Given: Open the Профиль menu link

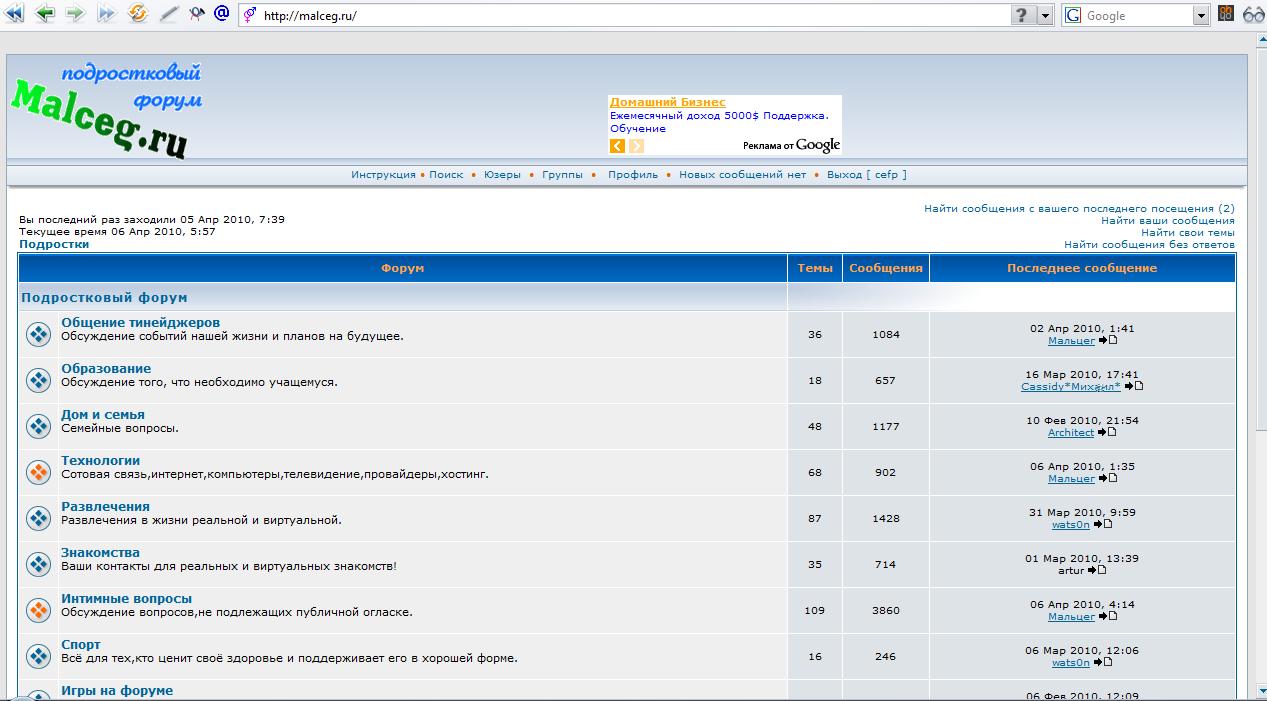Looking at the screenshot, I should 633,175.
